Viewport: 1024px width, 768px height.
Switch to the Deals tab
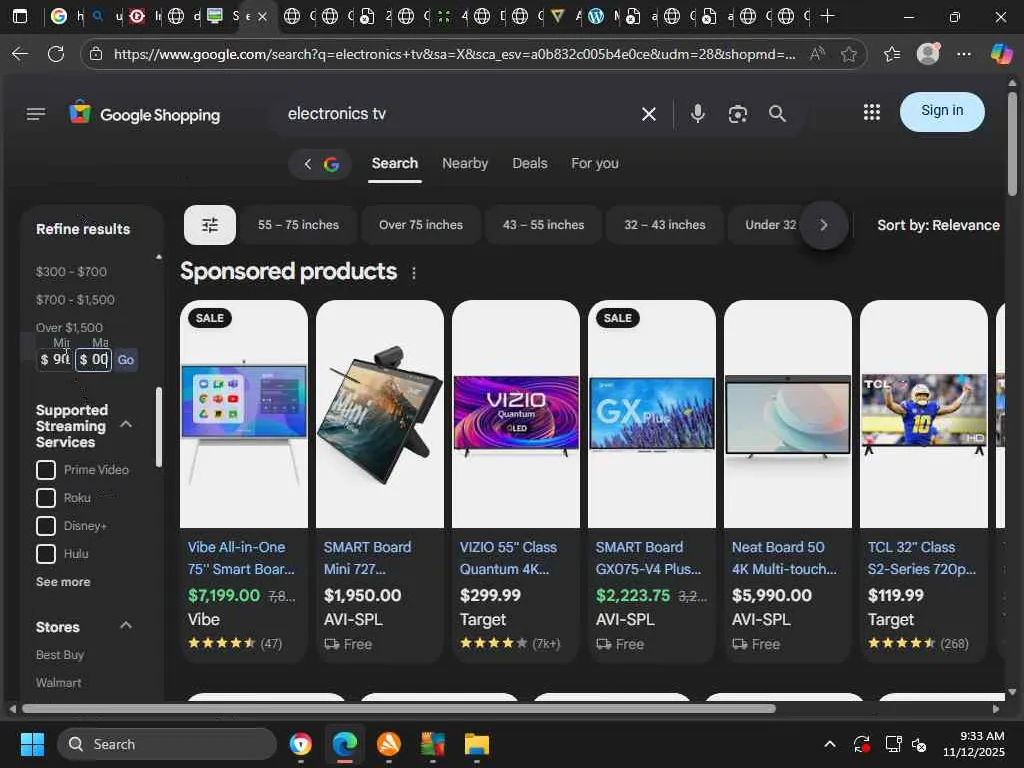[530, 163]
